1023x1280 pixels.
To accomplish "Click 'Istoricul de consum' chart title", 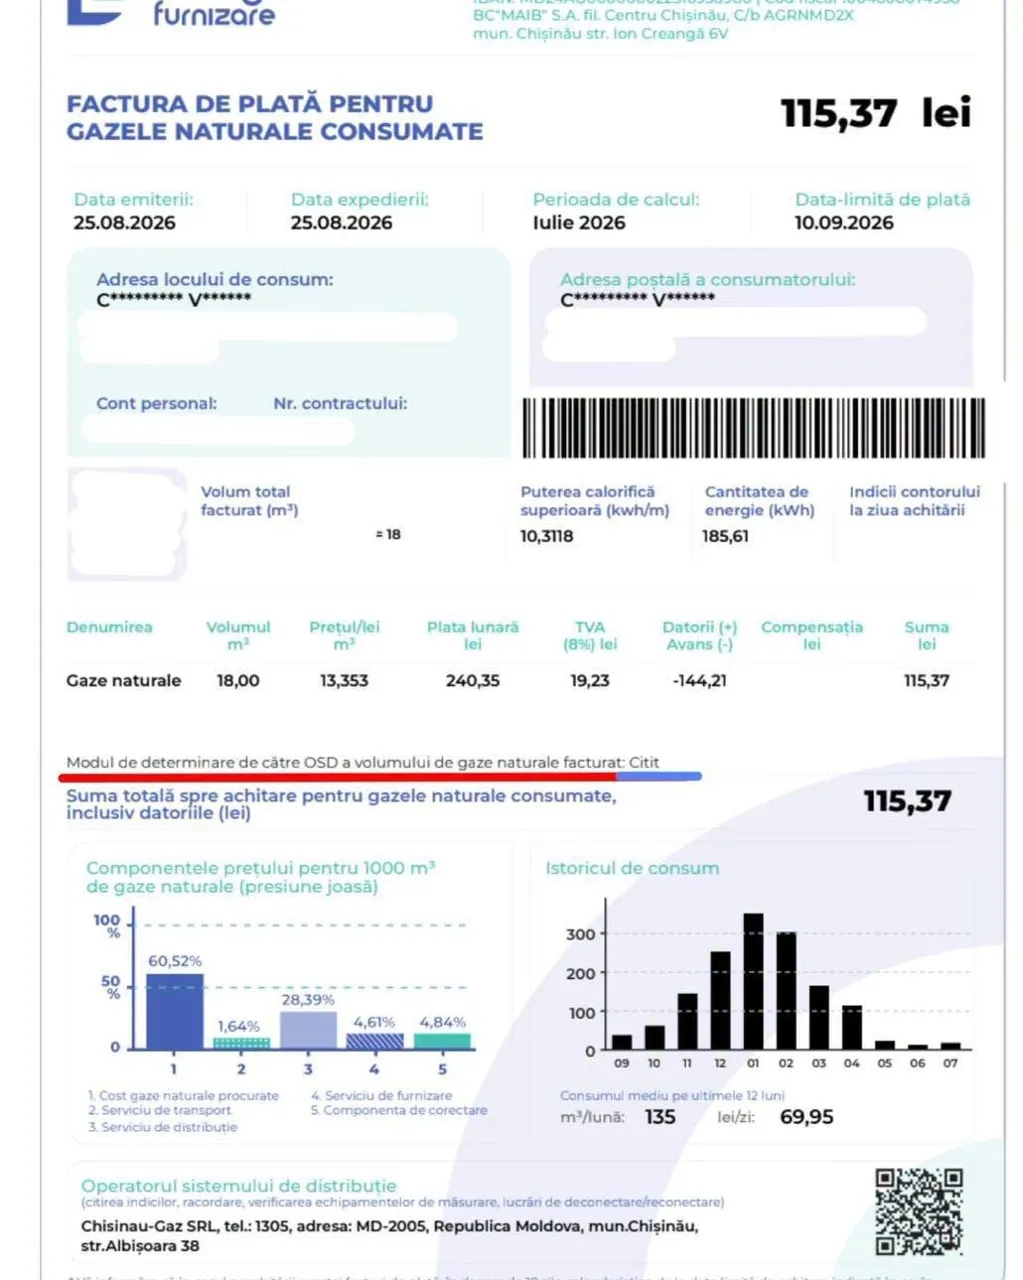I will [x=632, y=868].
